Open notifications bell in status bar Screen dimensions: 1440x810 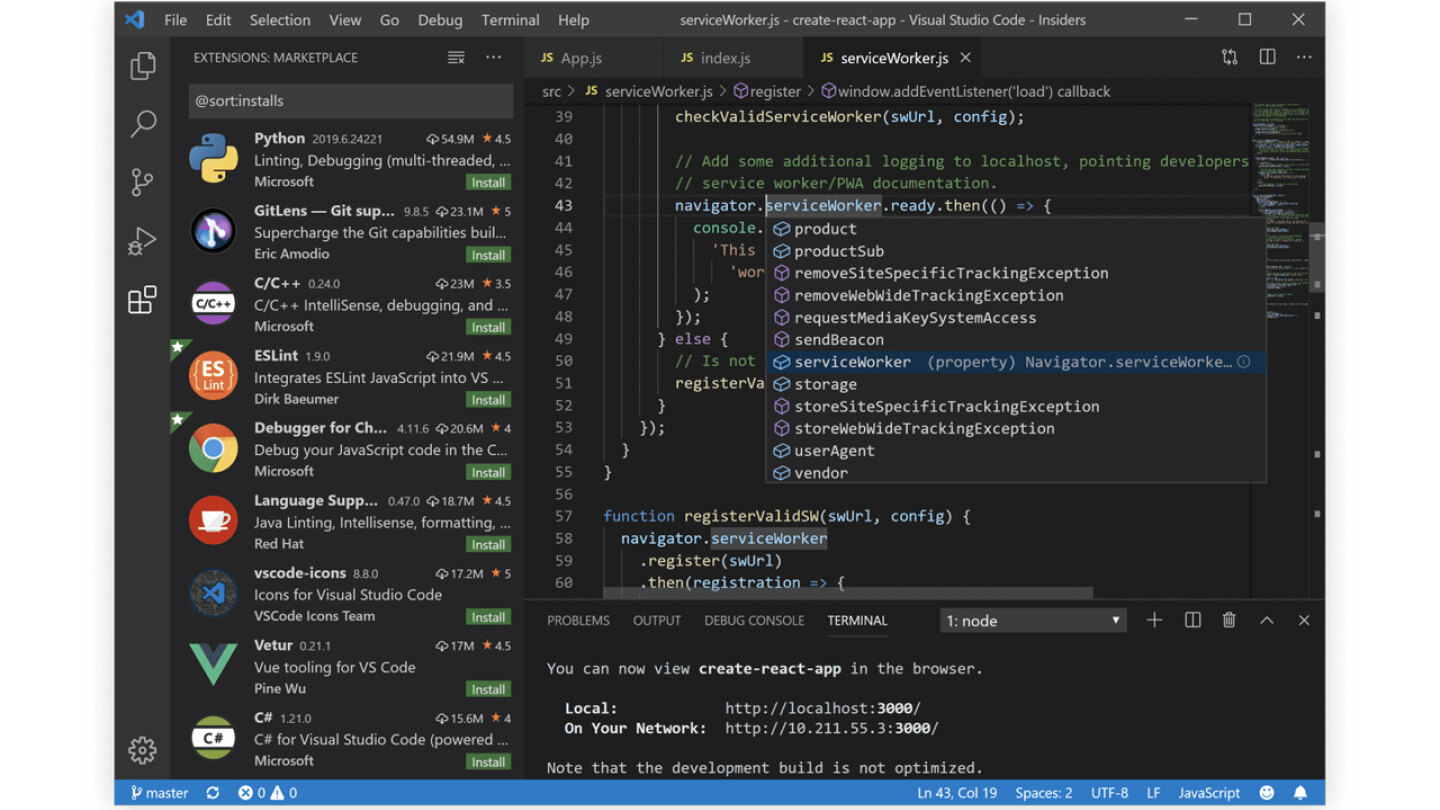[1300, 793]
